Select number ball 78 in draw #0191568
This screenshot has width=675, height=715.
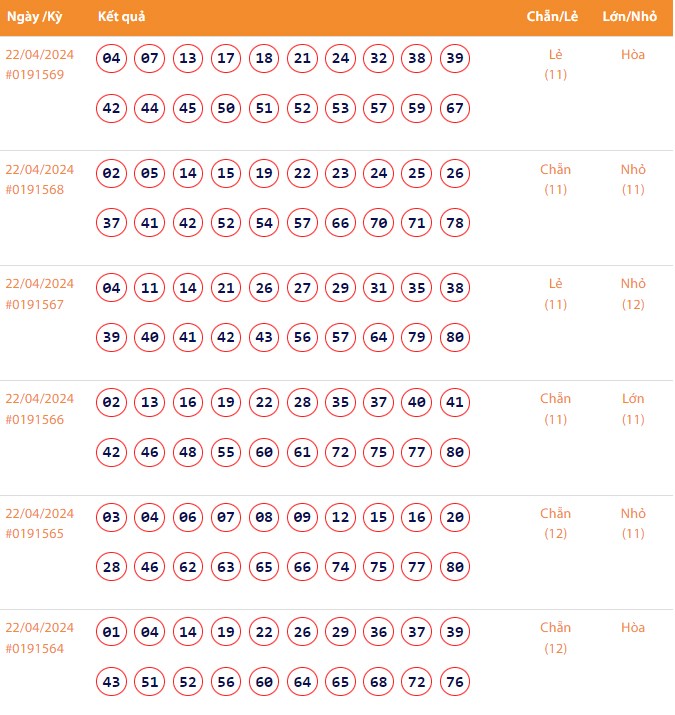pyautogui.click(x=455, y=223)
